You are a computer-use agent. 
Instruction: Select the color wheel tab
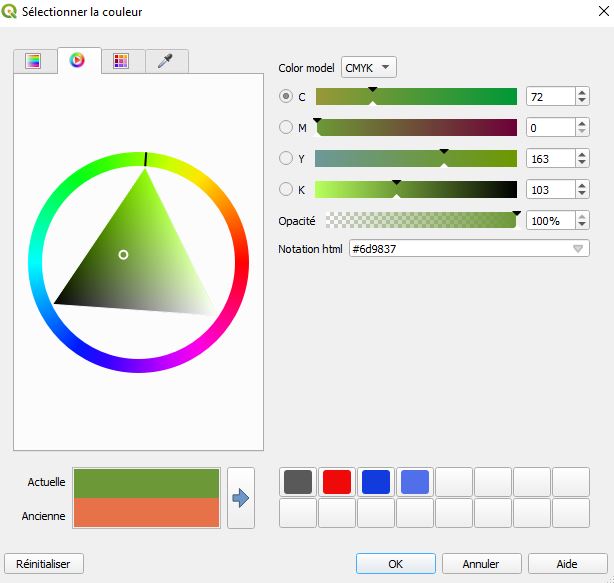click(x=78, y=61)
